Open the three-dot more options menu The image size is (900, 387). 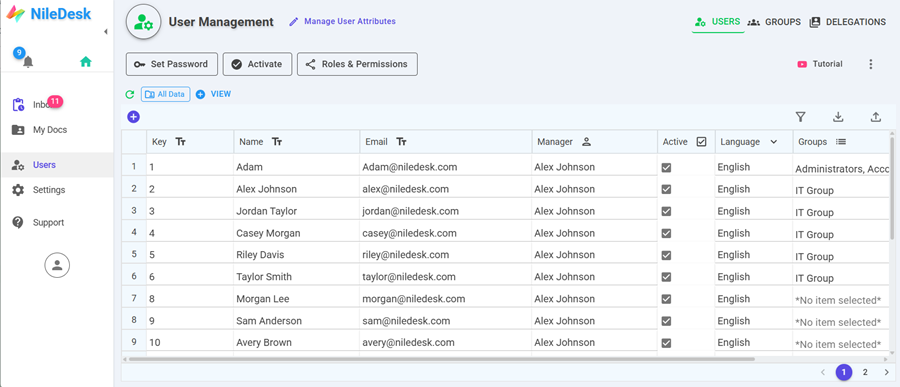[871, 64]
